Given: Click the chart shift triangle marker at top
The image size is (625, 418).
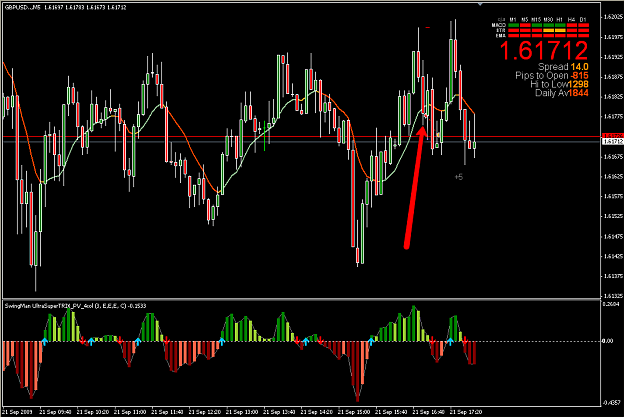Looking at the screenshot, I should click(480, 4).
